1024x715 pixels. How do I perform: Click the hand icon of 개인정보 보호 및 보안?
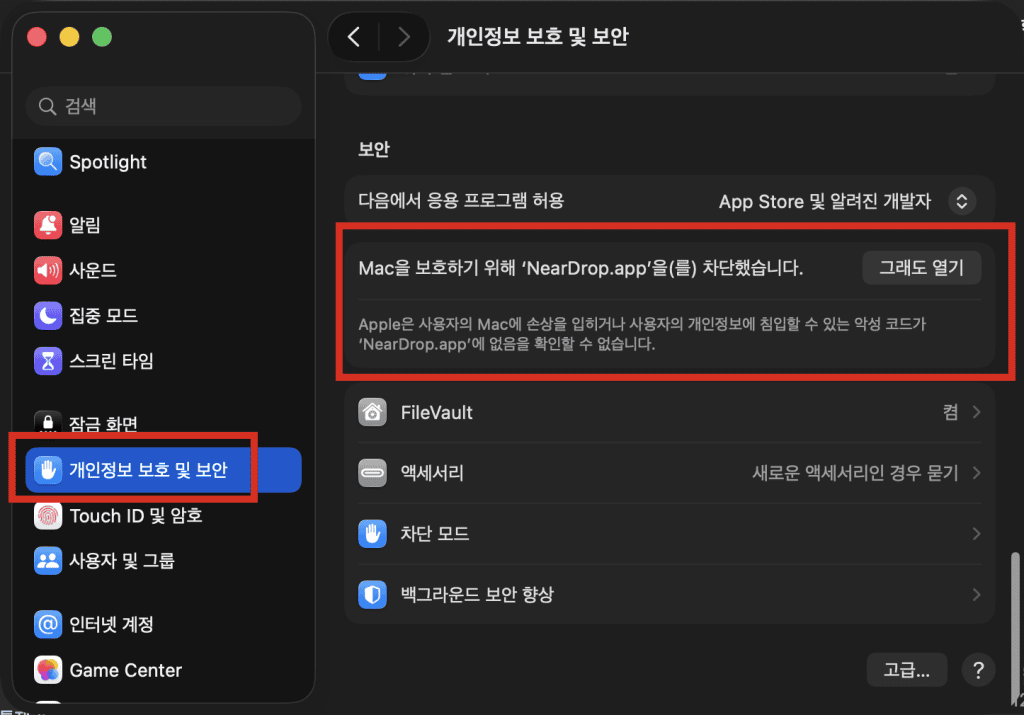pos(48,469)
